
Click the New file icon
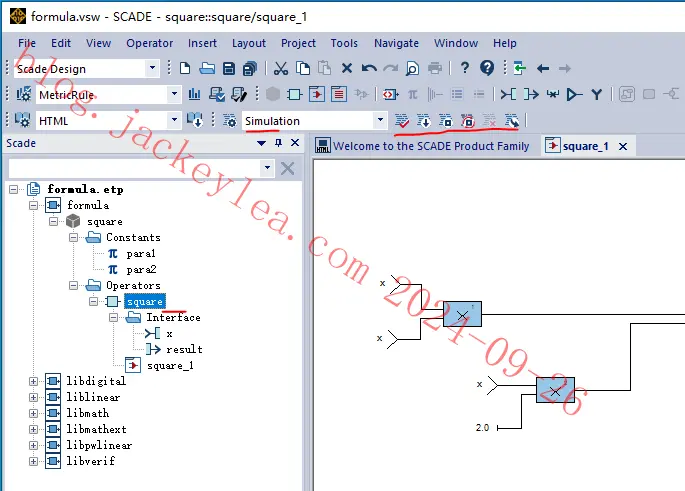click(185, 69)
